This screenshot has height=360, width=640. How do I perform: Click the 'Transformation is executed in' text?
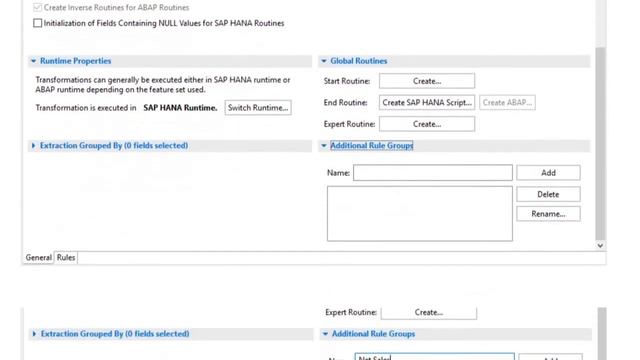[x=86, y=108]
